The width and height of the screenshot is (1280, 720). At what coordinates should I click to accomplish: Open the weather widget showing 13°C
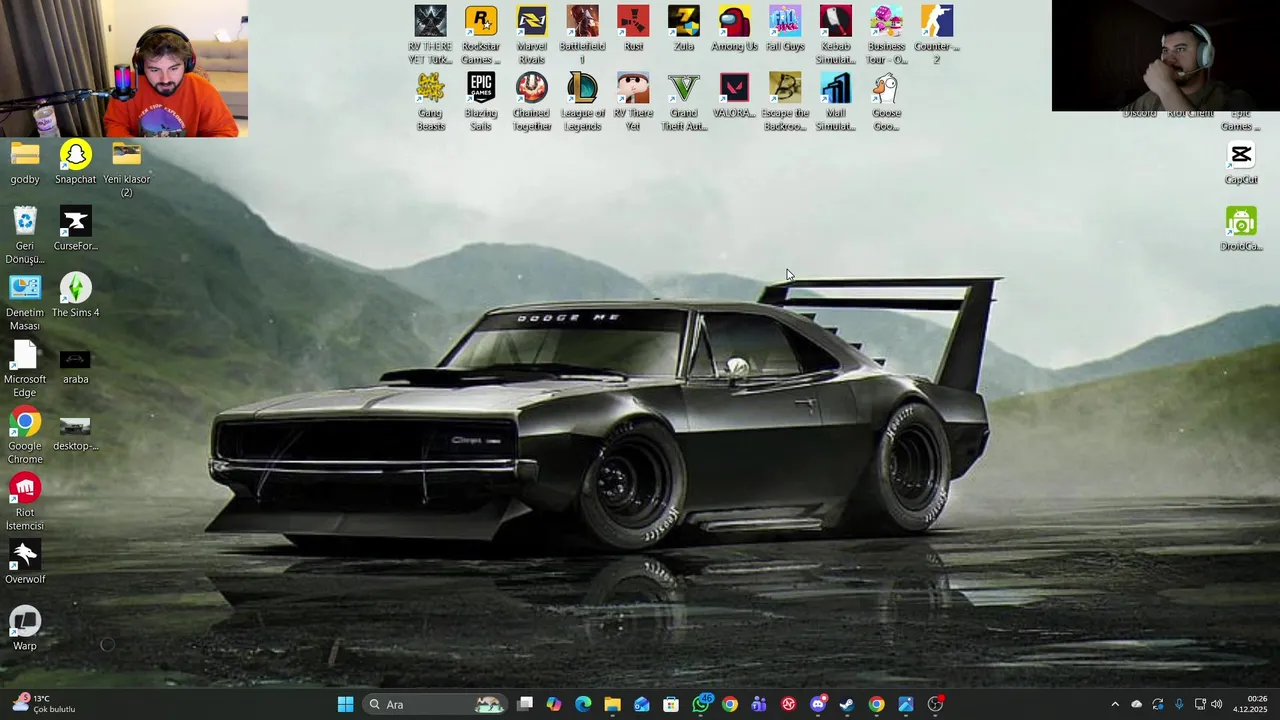(x=44, y=704)
